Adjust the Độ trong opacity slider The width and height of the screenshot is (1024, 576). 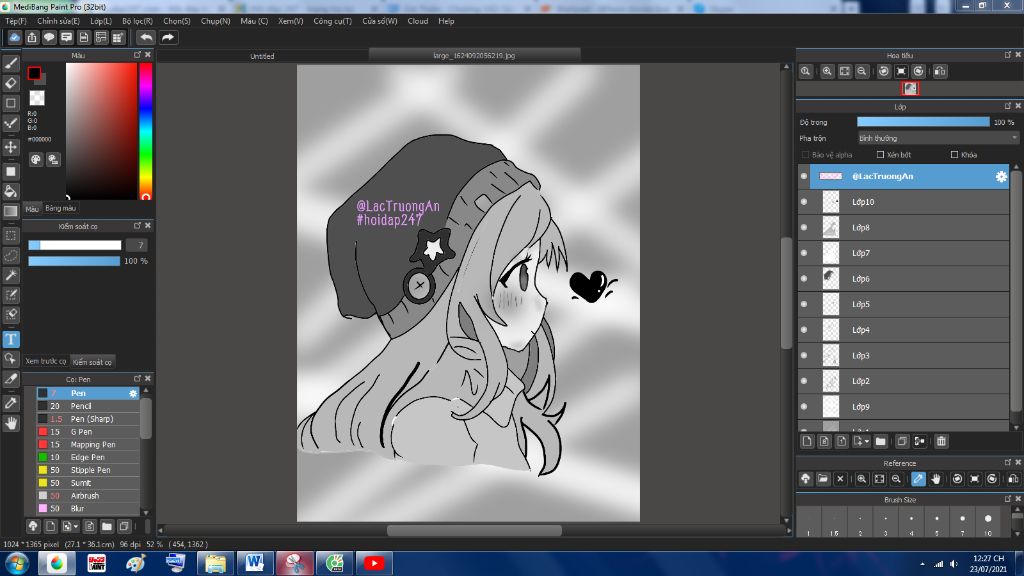[923, 122]
